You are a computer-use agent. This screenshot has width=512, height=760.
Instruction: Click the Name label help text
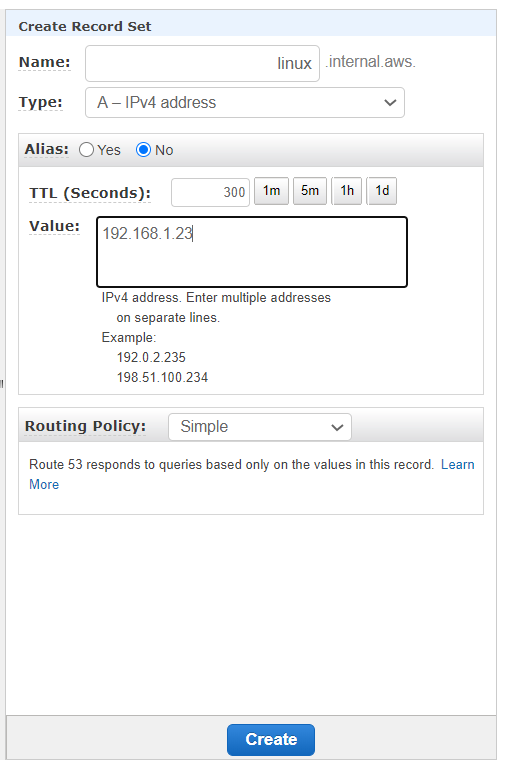tap(44, 63)
